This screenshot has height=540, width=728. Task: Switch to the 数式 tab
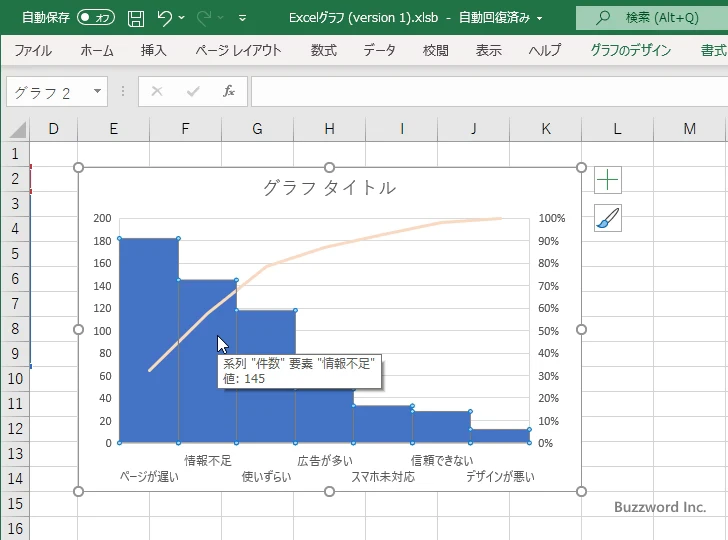324,50
